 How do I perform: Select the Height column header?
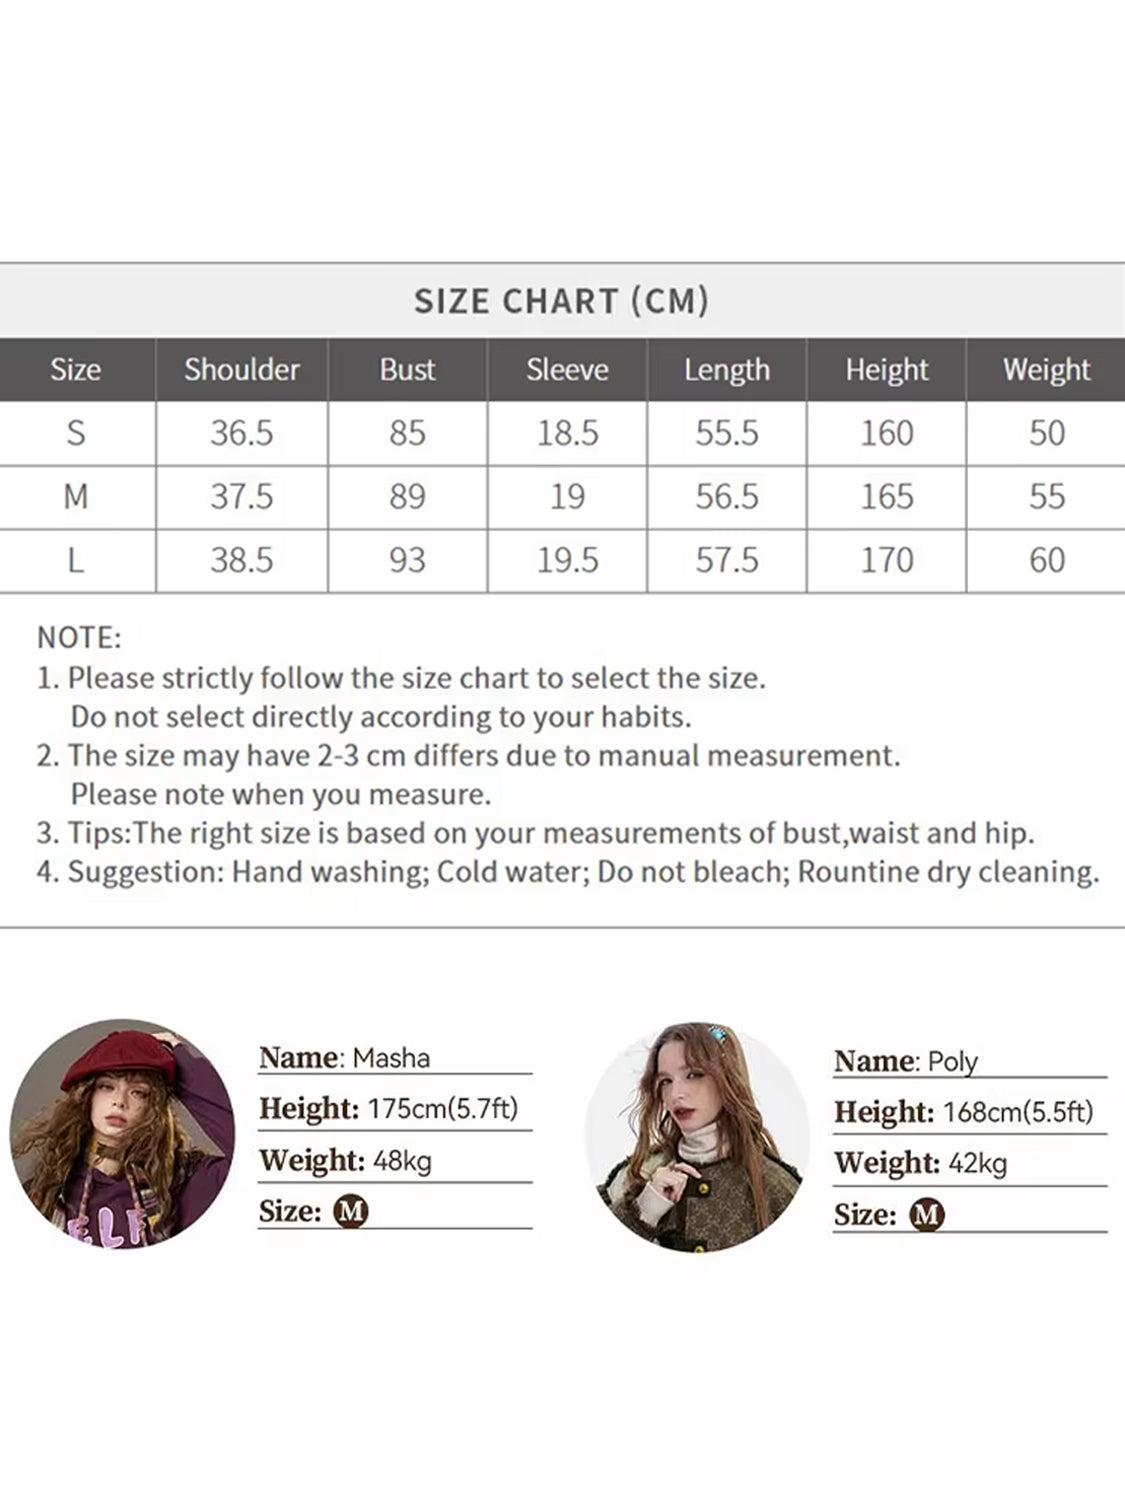tap(887, 369)
